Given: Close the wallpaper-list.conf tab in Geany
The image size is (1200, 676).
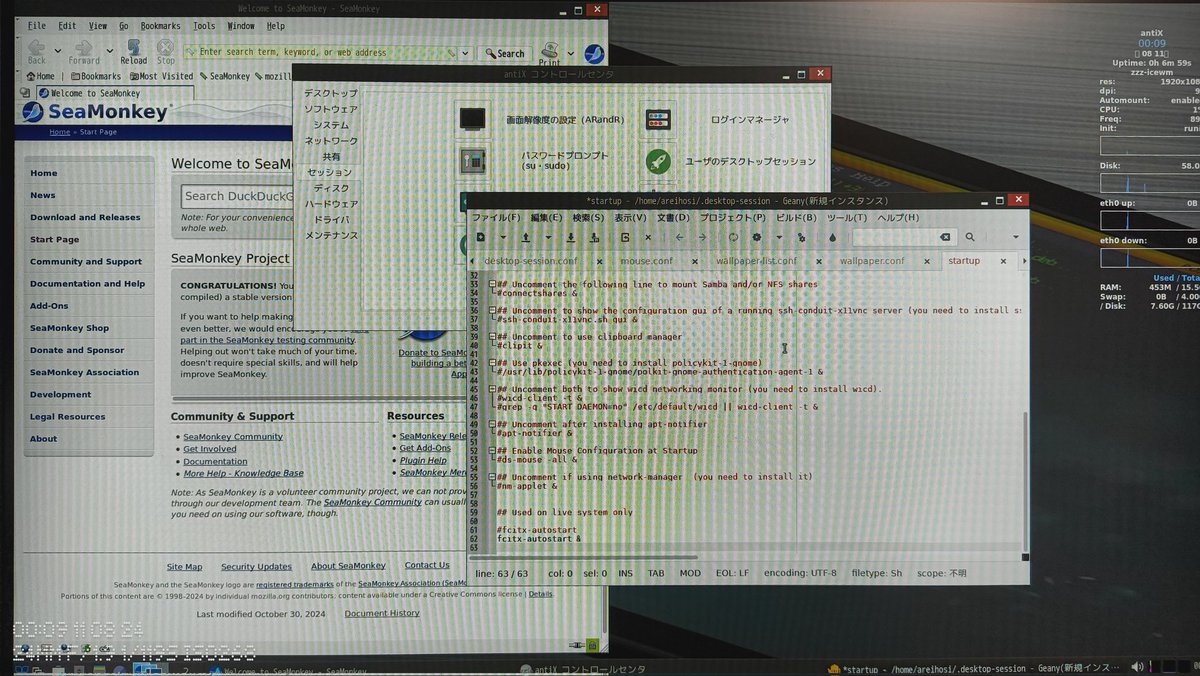Looking at the screenshot, I should [x=819, y=262].
